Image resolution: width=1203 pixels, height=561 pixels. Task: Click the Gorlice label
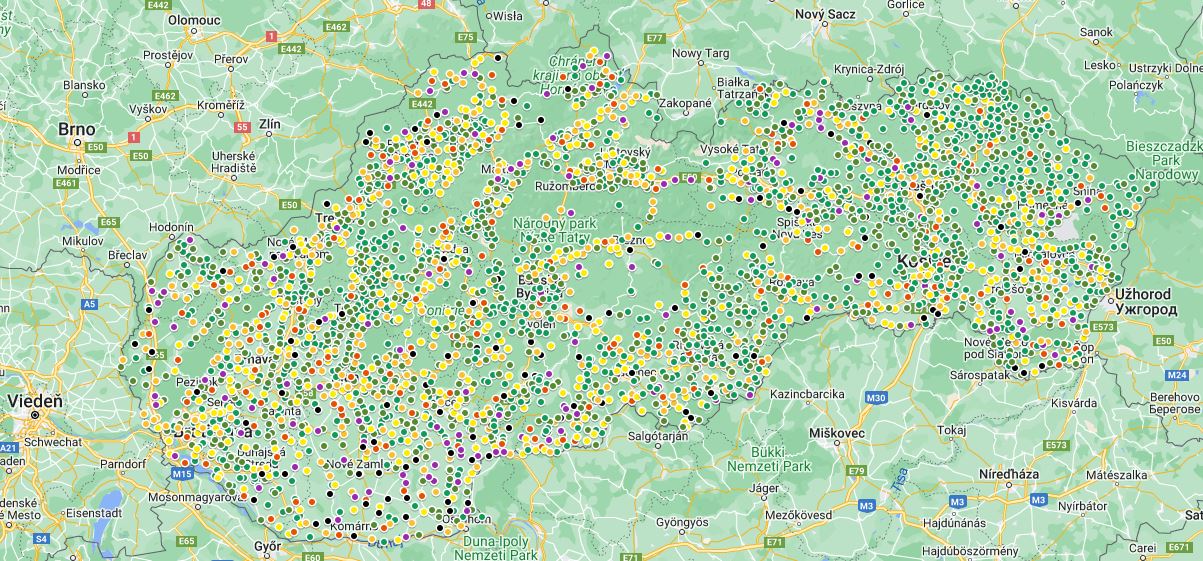click(905, 5)
